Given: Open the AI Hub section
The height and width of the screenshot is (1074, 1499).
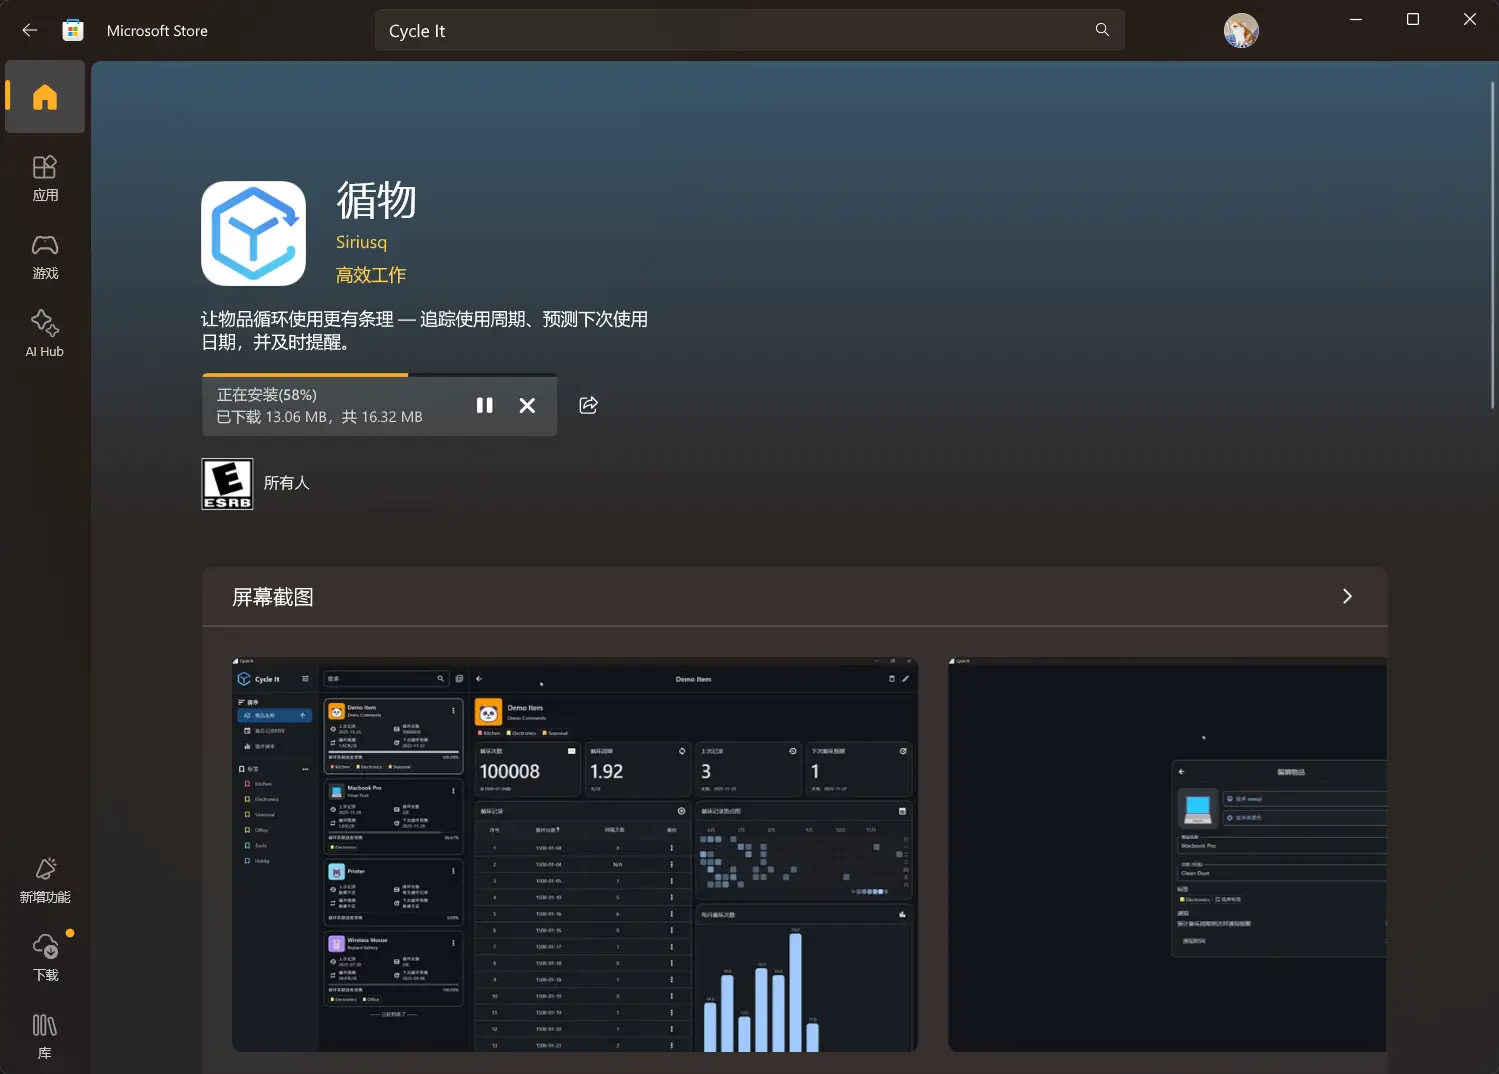Looking at the screenshot, I should coord(45,334).
